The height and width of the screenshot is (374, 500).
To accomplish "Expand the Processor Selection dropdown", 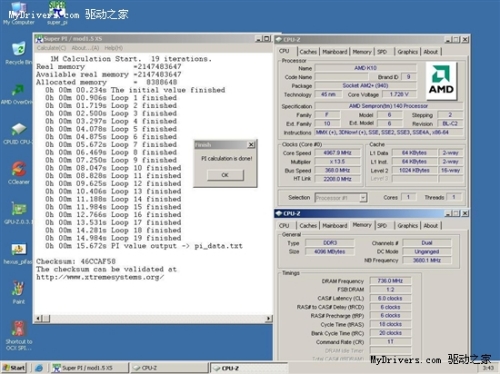I will (363, 198).
